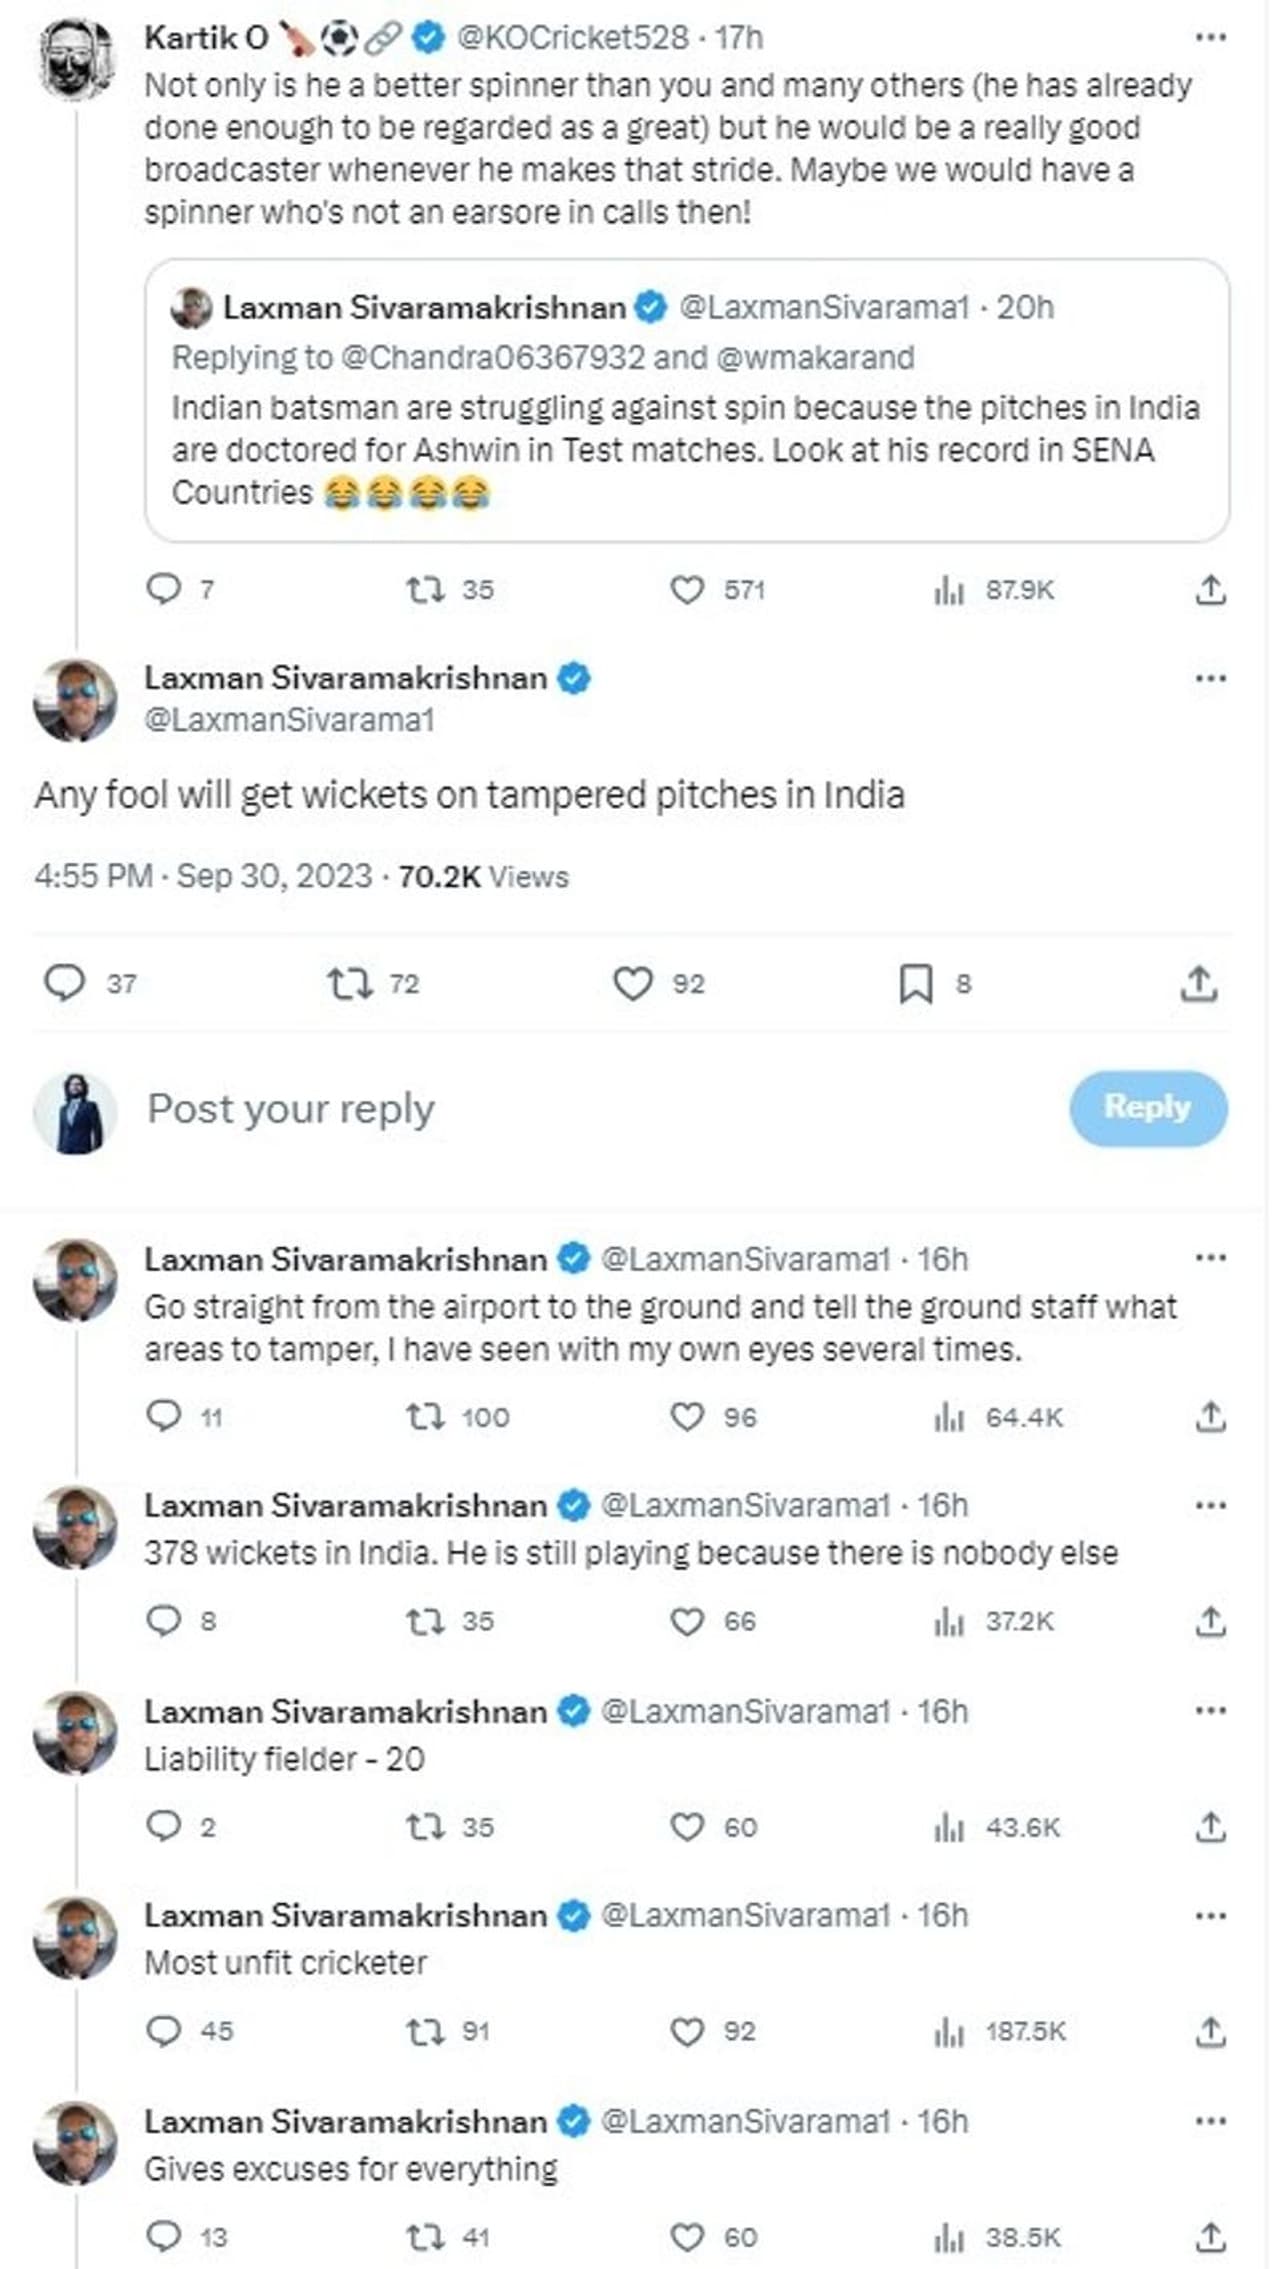Open more options menu on the main tweet
The height and width of the screenshot is (2269, 1280).
point(1210,679)
